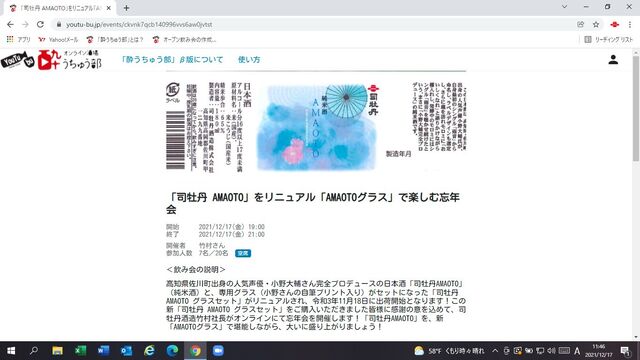The height and width of the screenshot is (360, 640).
Task: Click the scrollbar down arrow
Action: [x=636, y=337]
